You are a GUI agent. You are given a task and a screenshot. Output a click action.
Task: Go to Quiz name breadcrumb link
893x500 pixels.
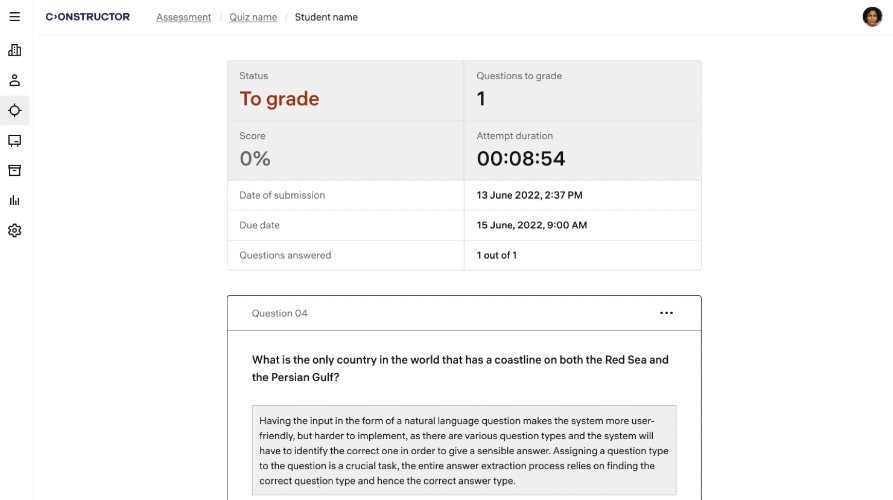pos(252,17)
